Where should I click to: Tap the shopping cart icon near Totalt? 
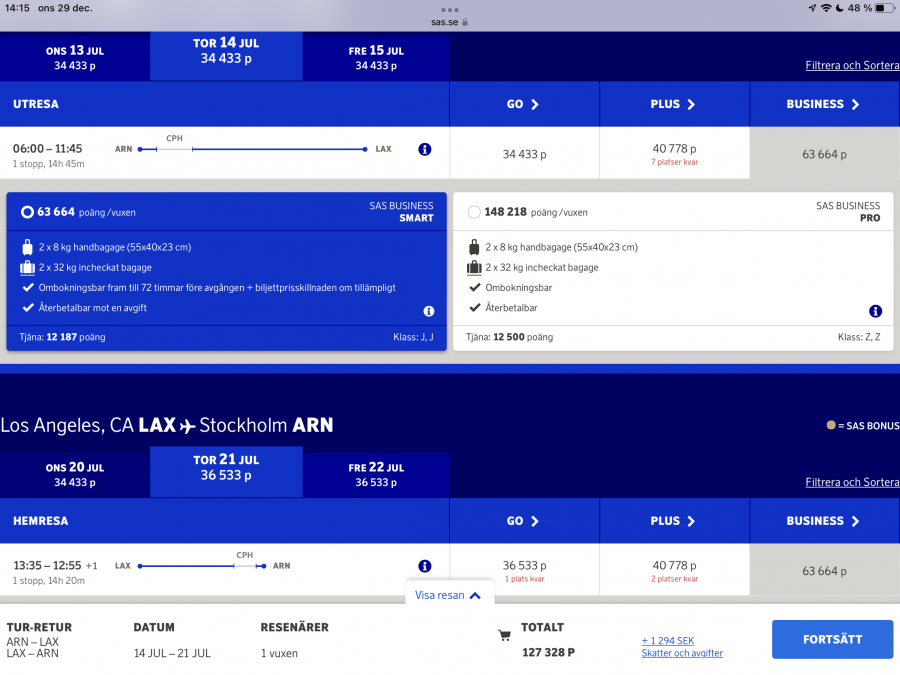click(505, 635)
